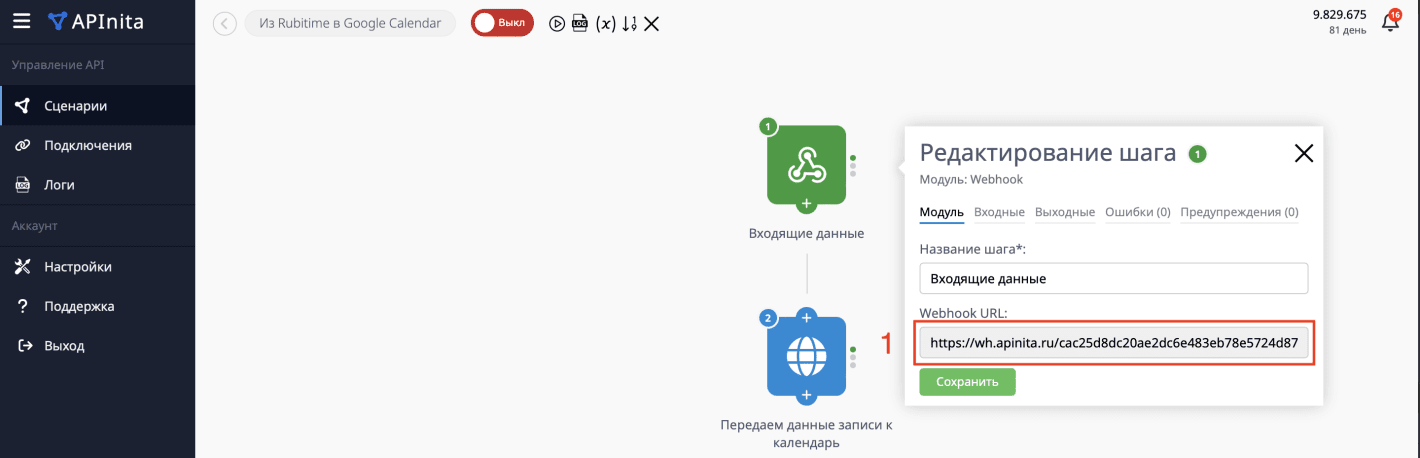Open the three-dot menu beside the Webhook node
The height and width of the screenshot is (458, 1420).
pyautogui.click(x=853, y=166)
